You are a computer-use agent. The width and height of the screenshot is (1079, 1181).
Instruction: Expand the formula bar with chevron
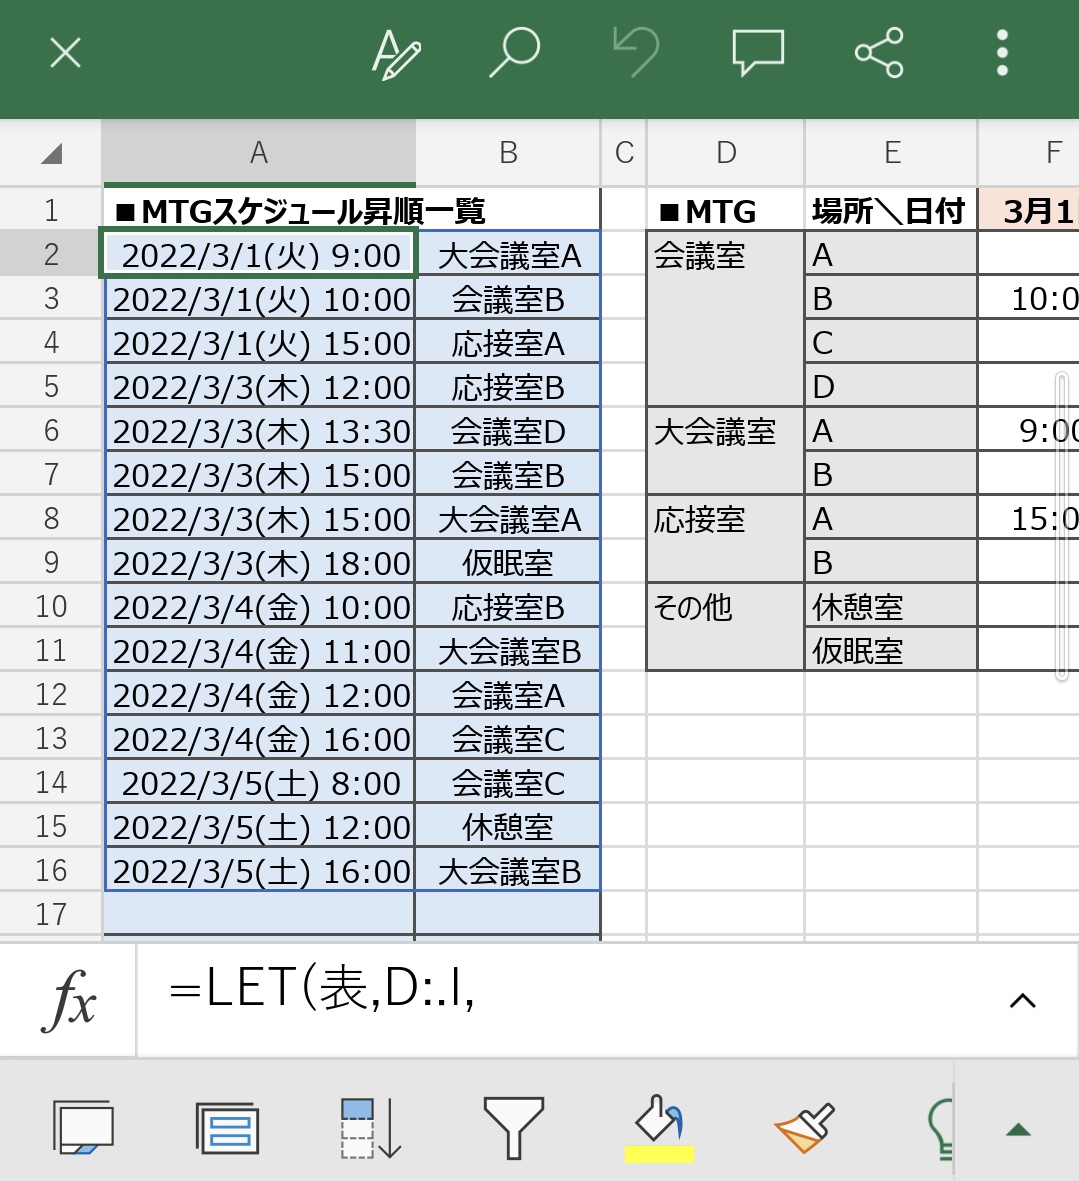click(1022, 1001)
